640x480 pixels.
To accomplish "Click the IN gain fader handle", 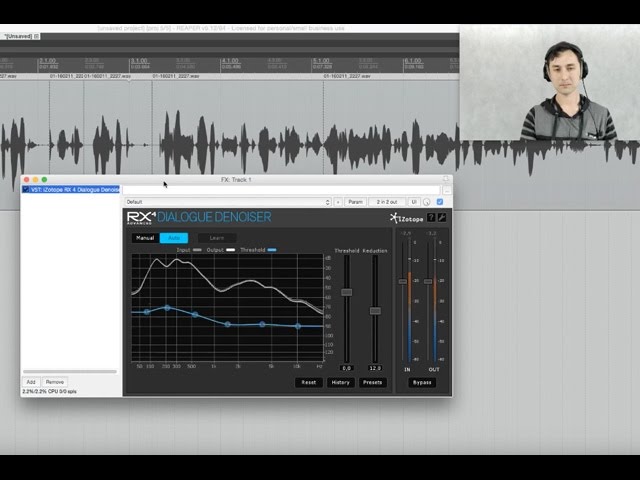I will 402,282.
